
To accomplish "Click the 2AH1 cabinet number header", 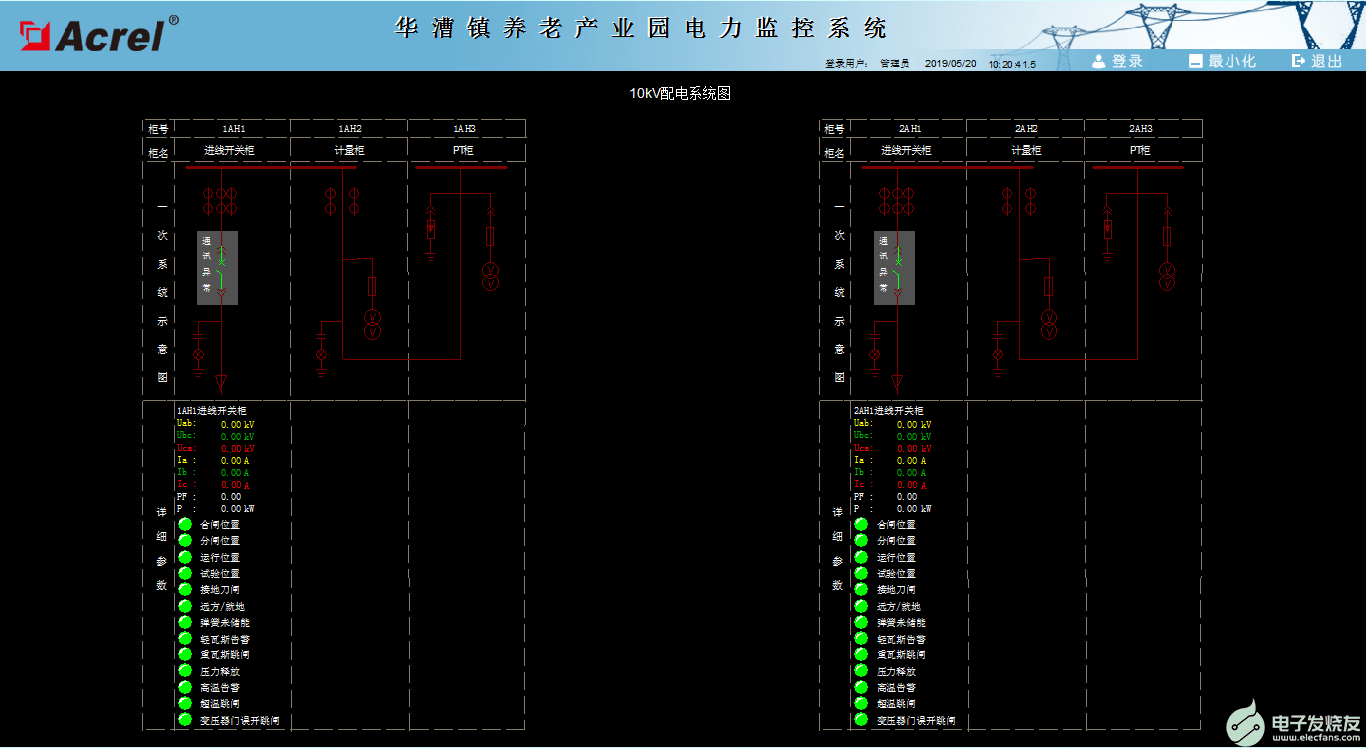I will (x=909, y=129).
